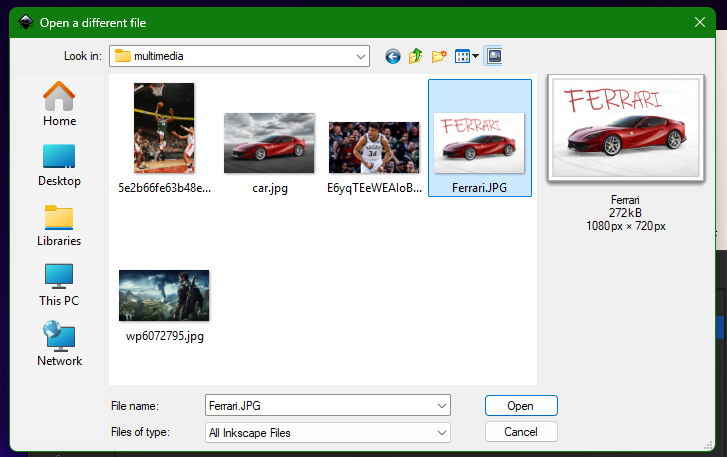Click the Ferrari.JPG file name label
Viewport: 727px width, 457px height.
[479, 188]
